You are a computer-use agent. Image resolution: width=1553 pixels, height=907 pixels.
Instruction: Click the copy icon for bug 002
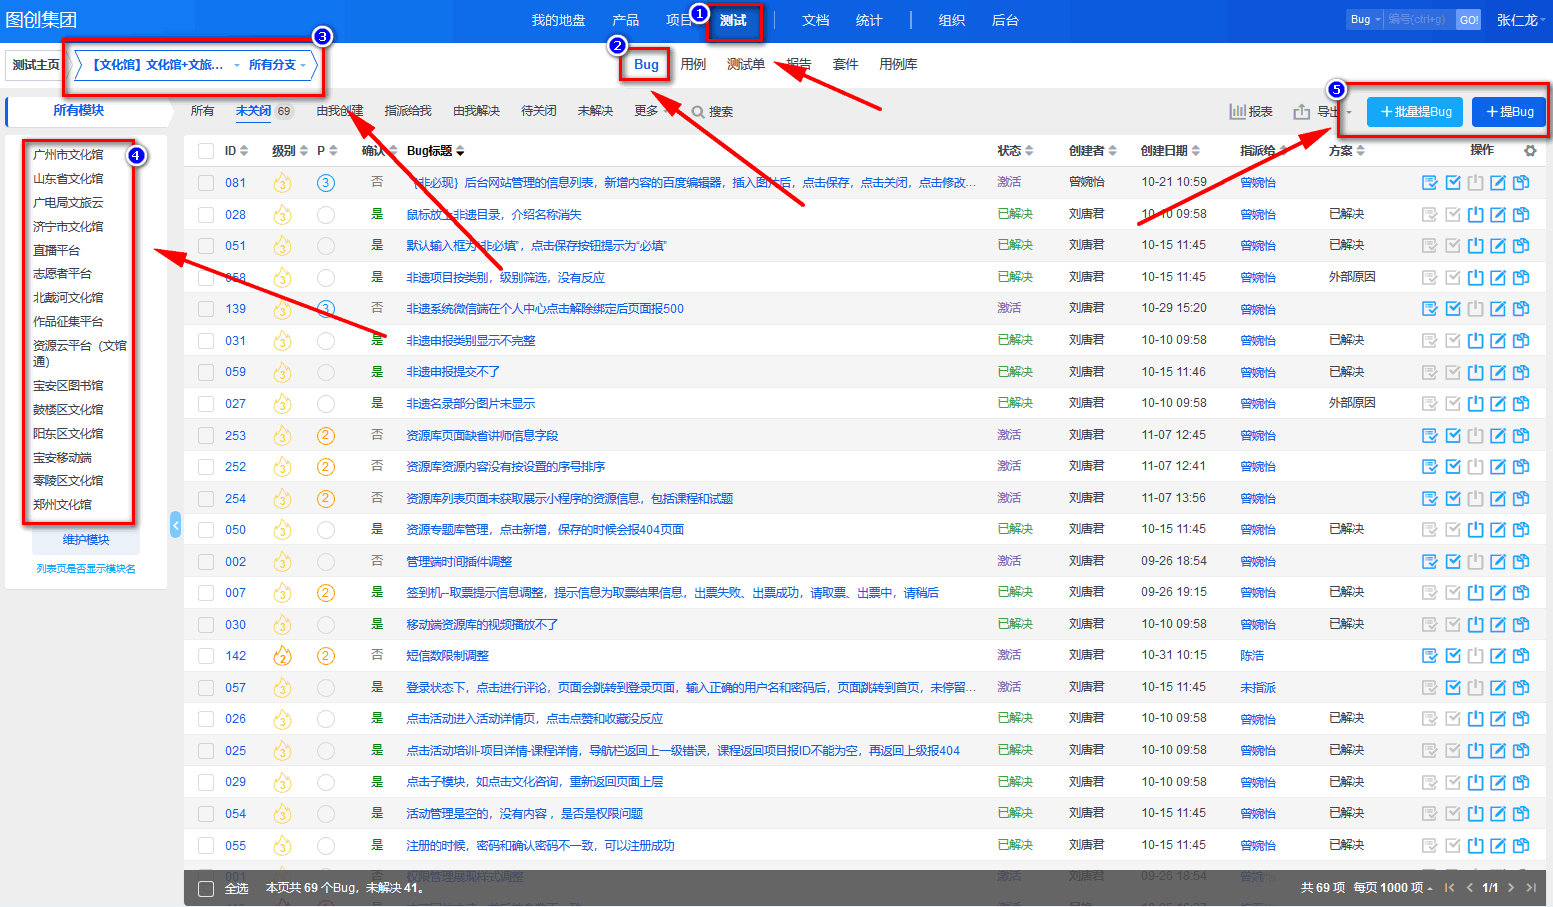(1521, 561)
